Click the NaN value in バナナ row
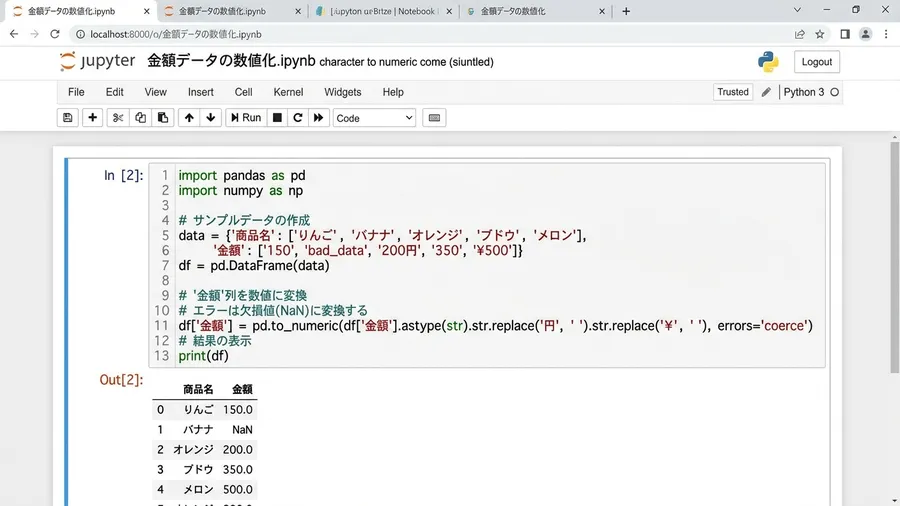Viewport: 900px width, 506px height. pyautogui.click(x=242, y=430)
